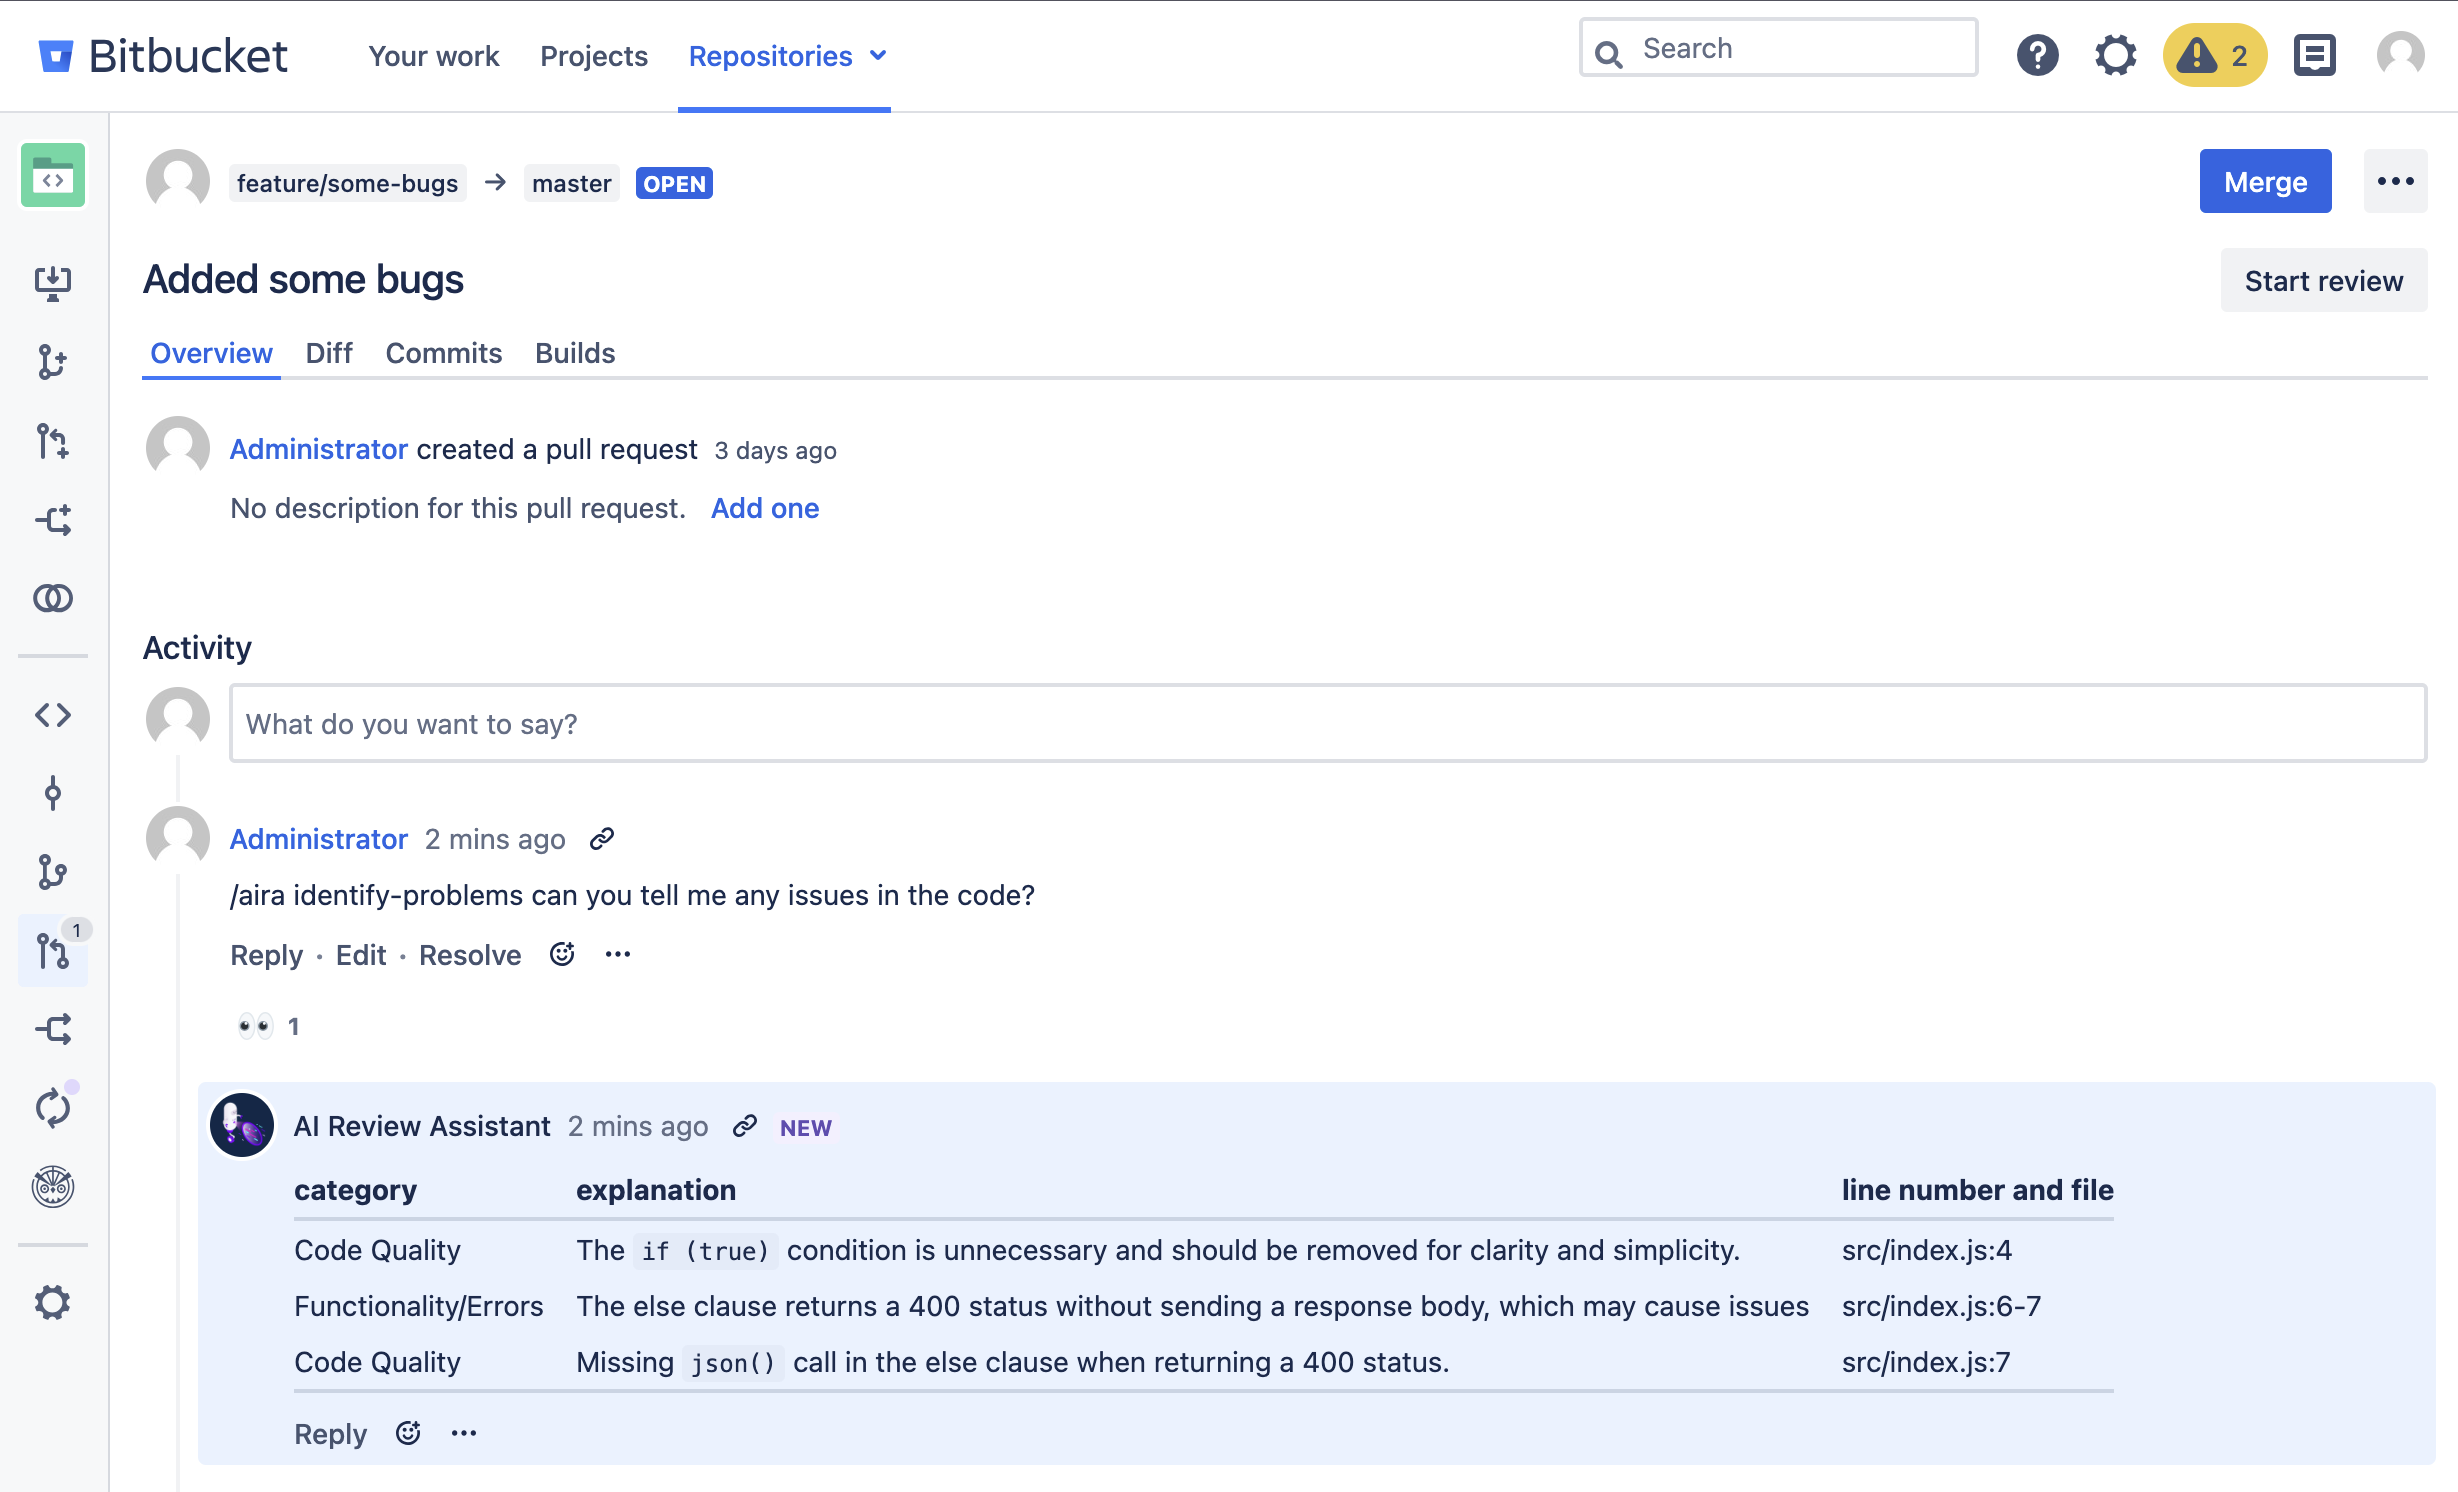Open the Forks icon in the sidebar
Screen dimensions: 2458x1492
(52, 1030)
